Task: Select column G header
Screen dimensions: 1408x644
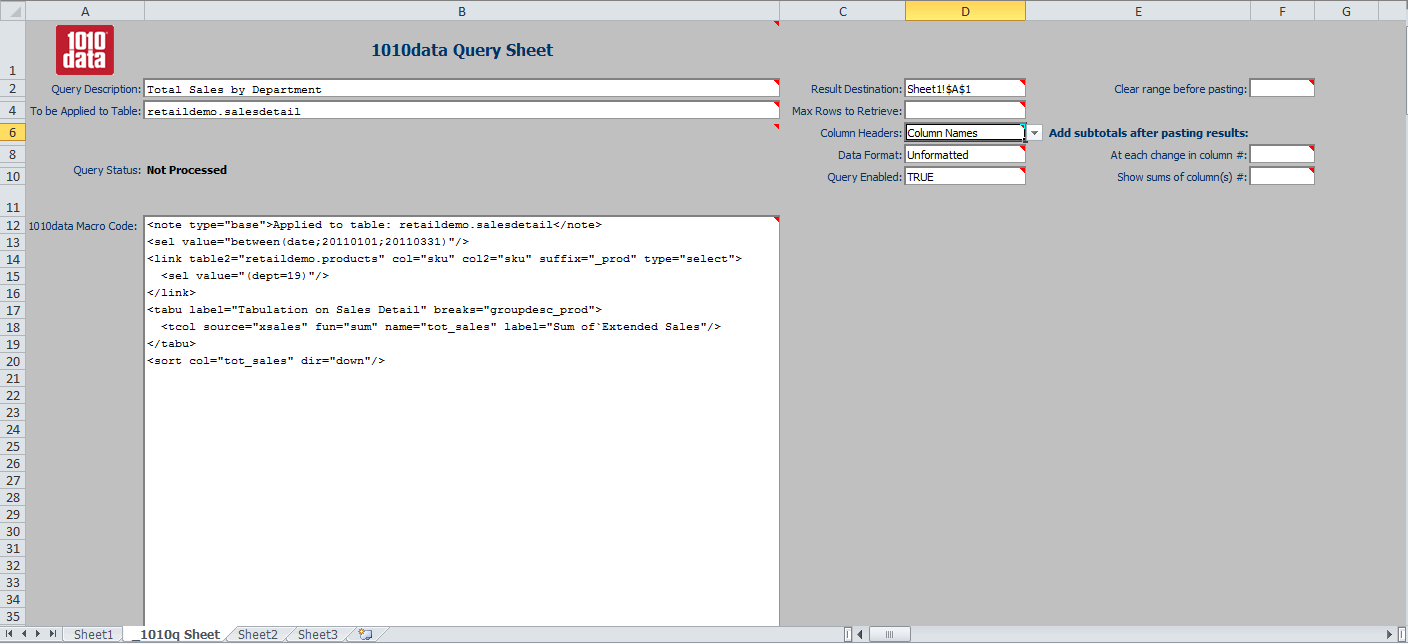Action: (x=1346, y=11)
